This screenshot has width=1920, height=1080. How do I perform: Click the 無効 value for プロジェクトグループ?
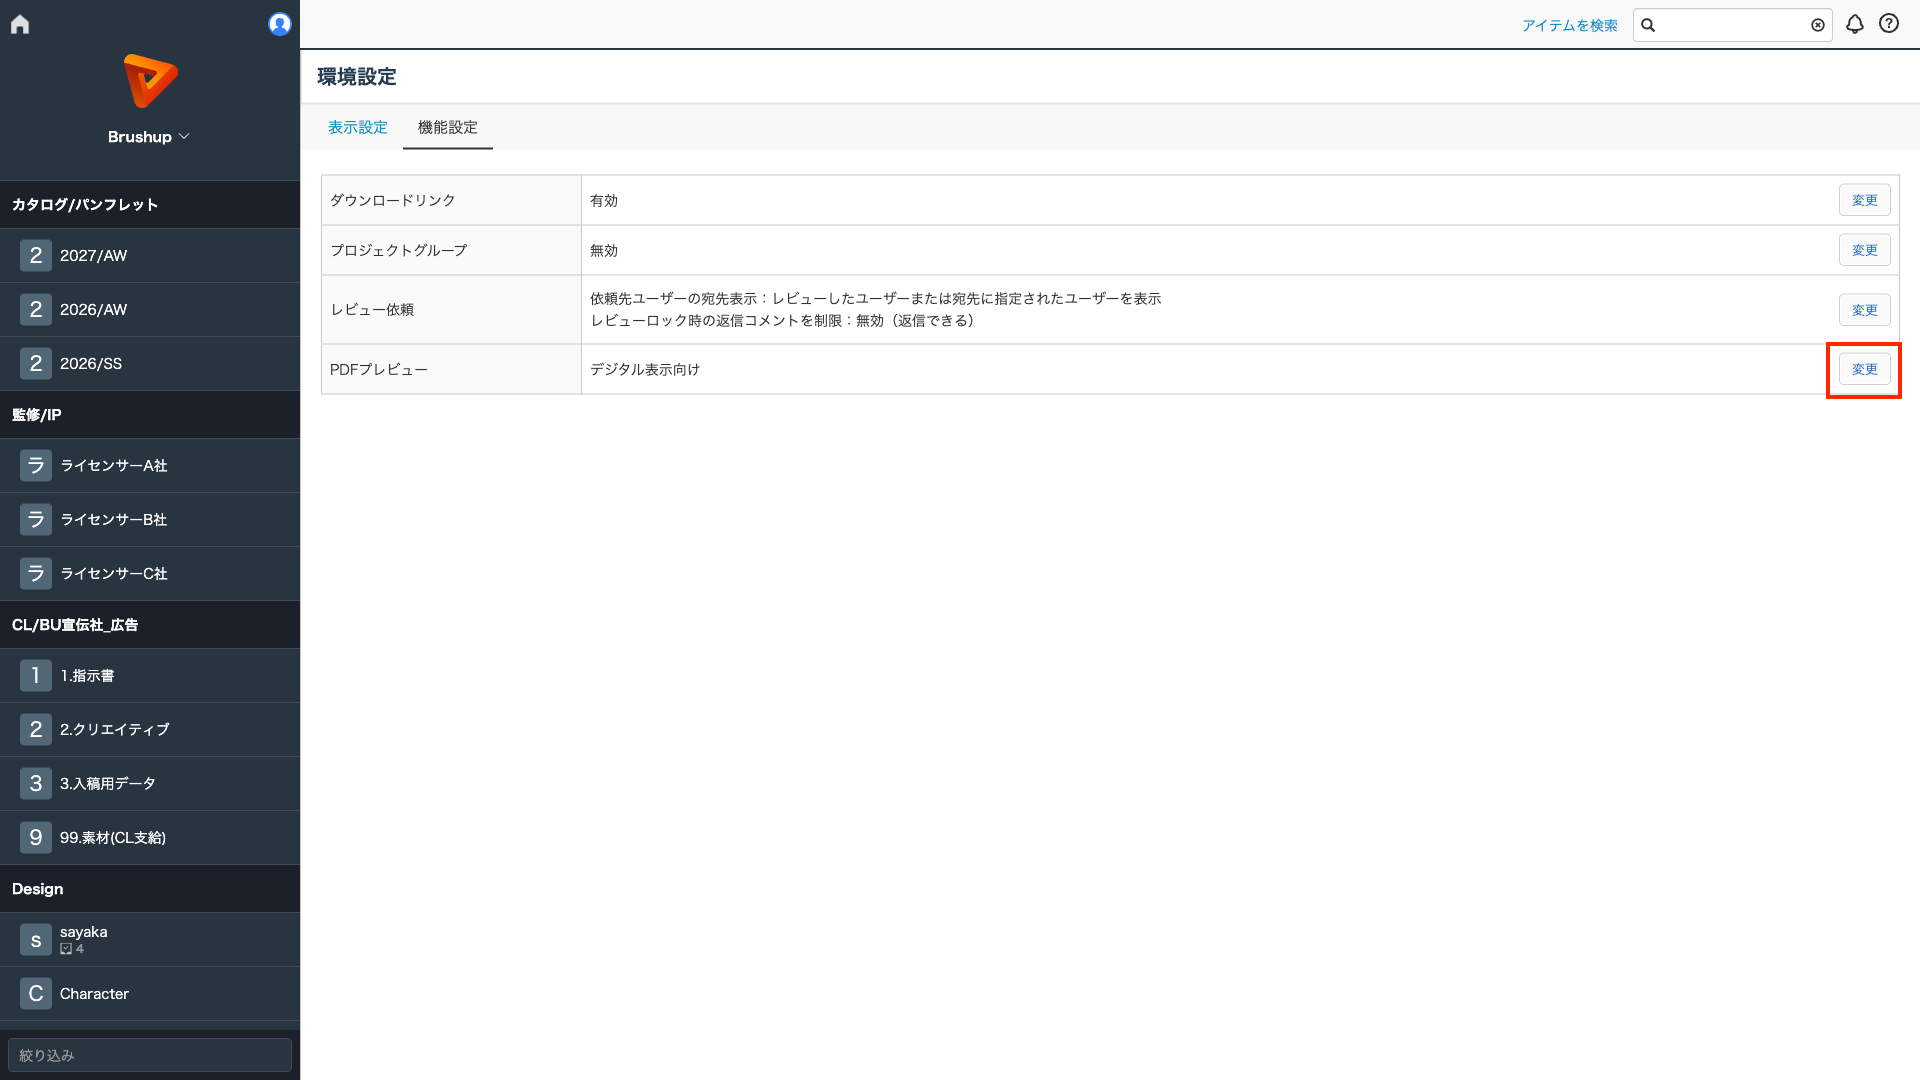click(x=604, y=250)
